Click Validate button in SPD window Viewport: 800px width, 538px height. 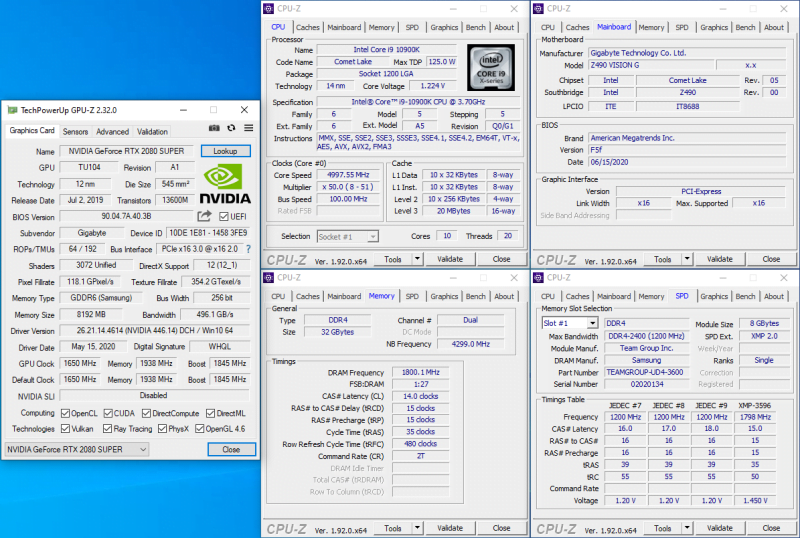[720, 528]
